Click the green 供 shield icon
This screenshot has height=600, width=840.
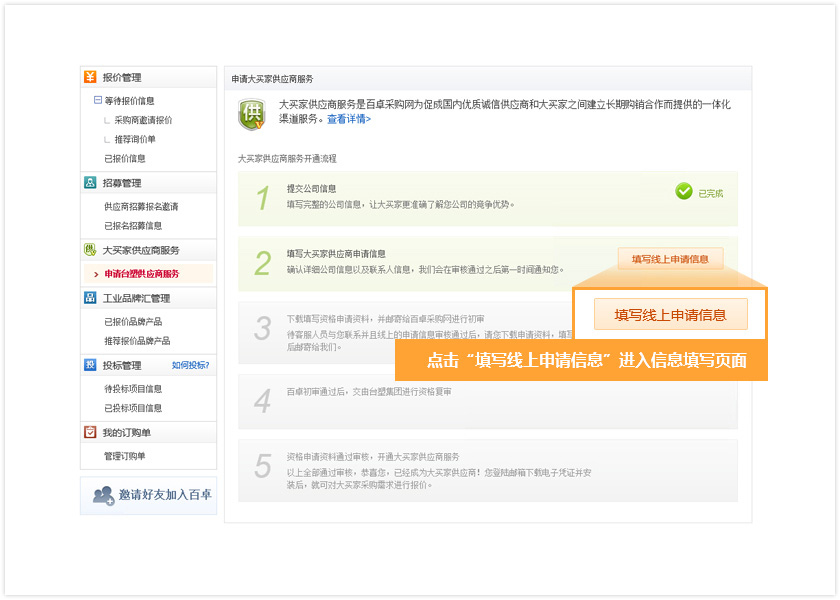coord(251,114)
